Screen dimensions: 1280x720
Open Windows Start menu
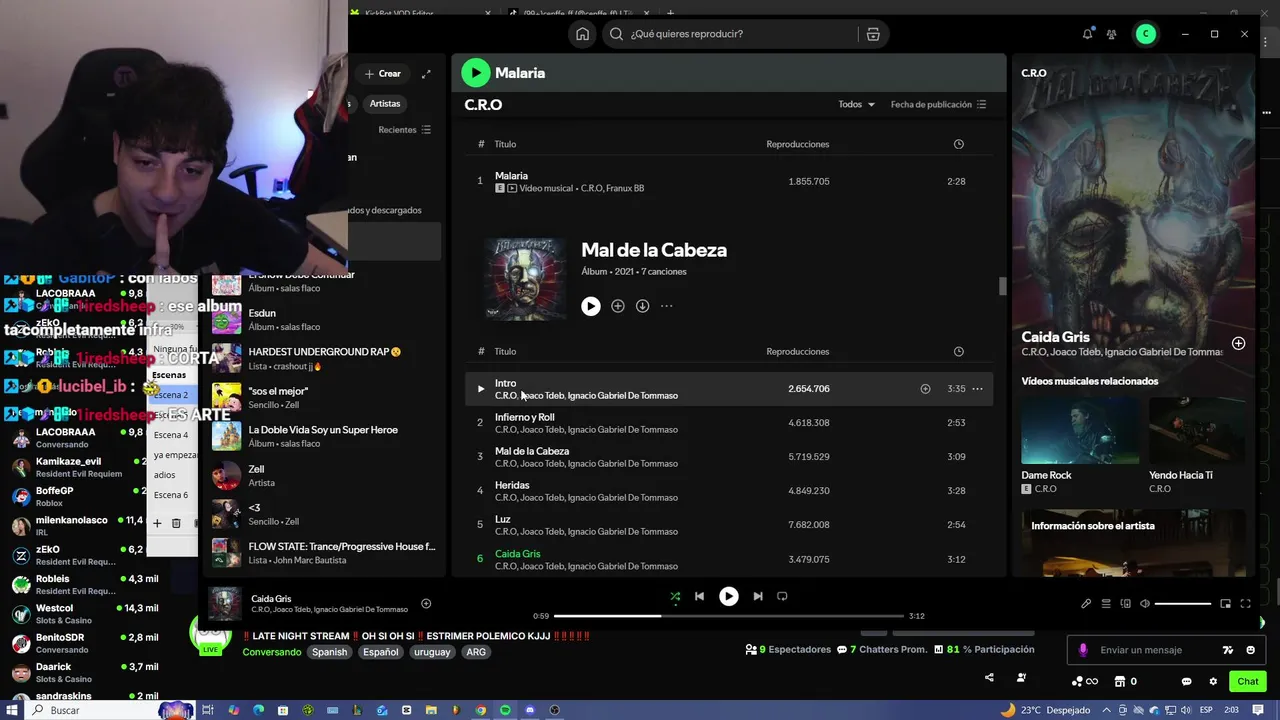(12, 710)
